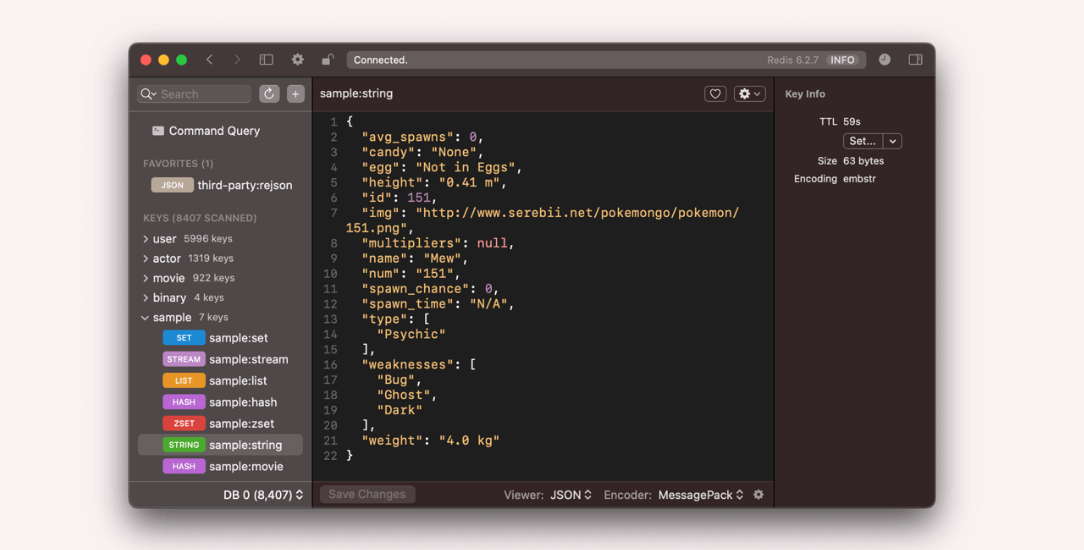Select the sample:hash key
The width and height of the screenshot is (1084, 550).
tap(243, 402)
